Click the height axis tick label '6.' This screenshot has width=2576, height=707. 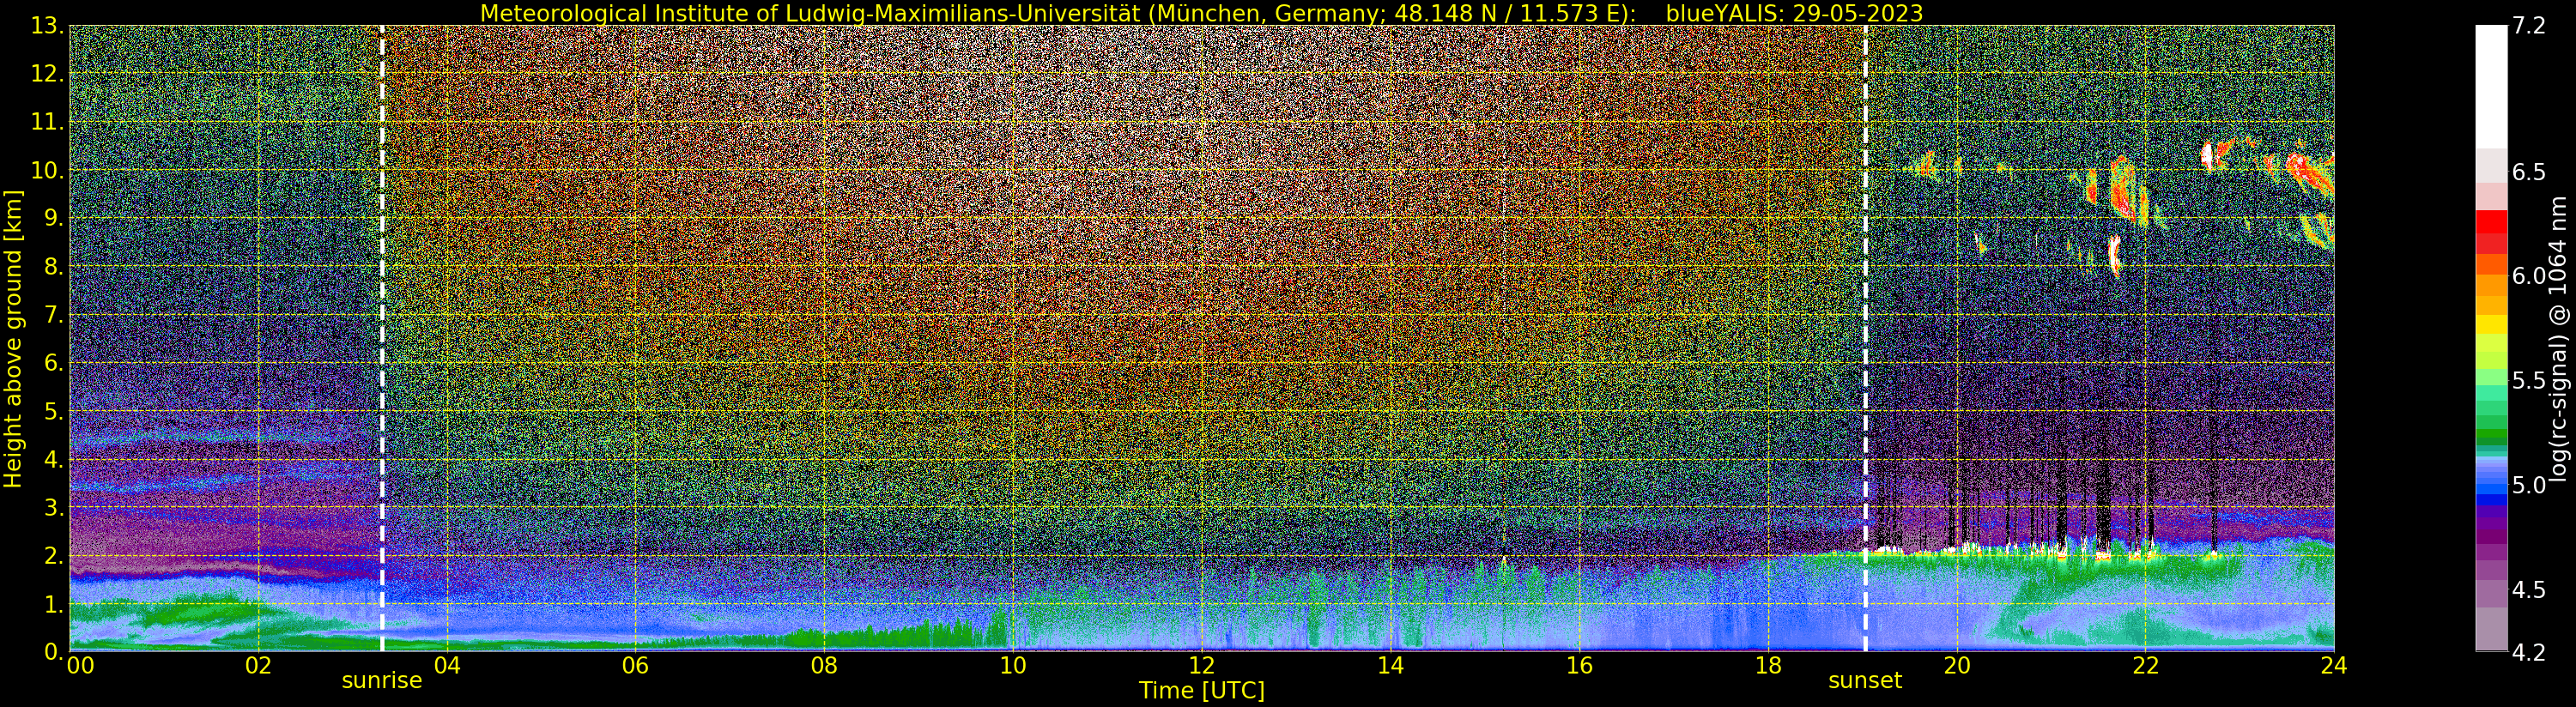[x=53, y=363]
